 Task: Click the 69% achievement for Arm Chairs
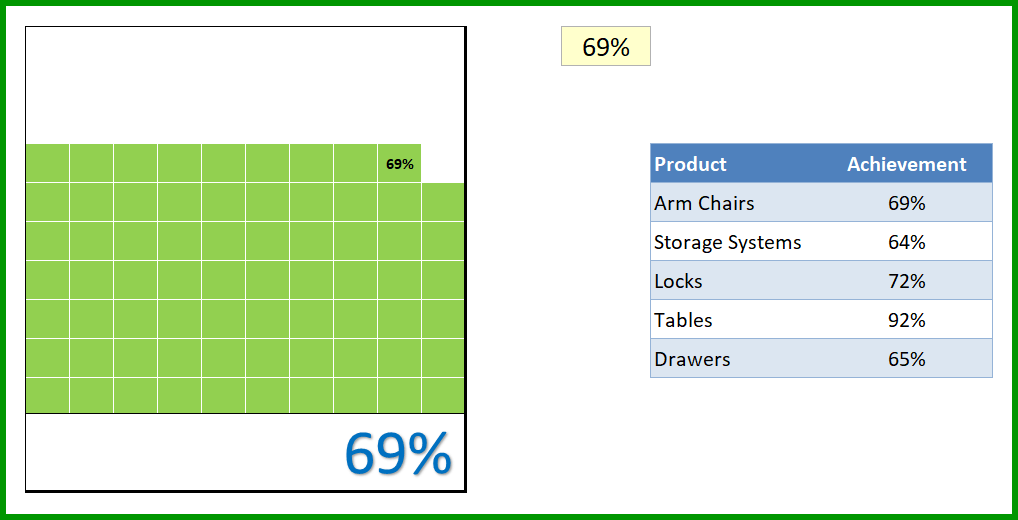[x=907, y=203]
